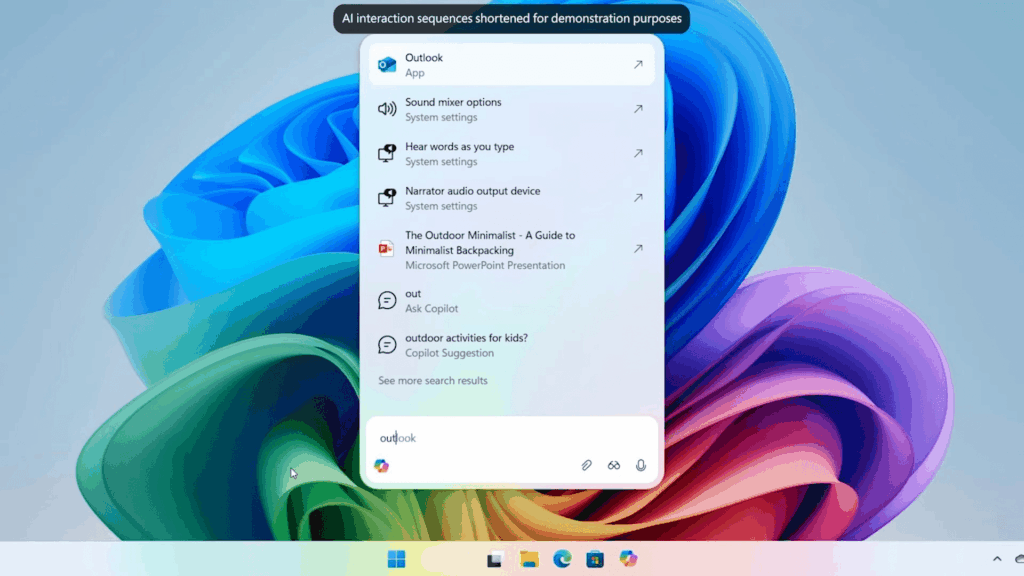Click See more search results

(x=432, y=380)
